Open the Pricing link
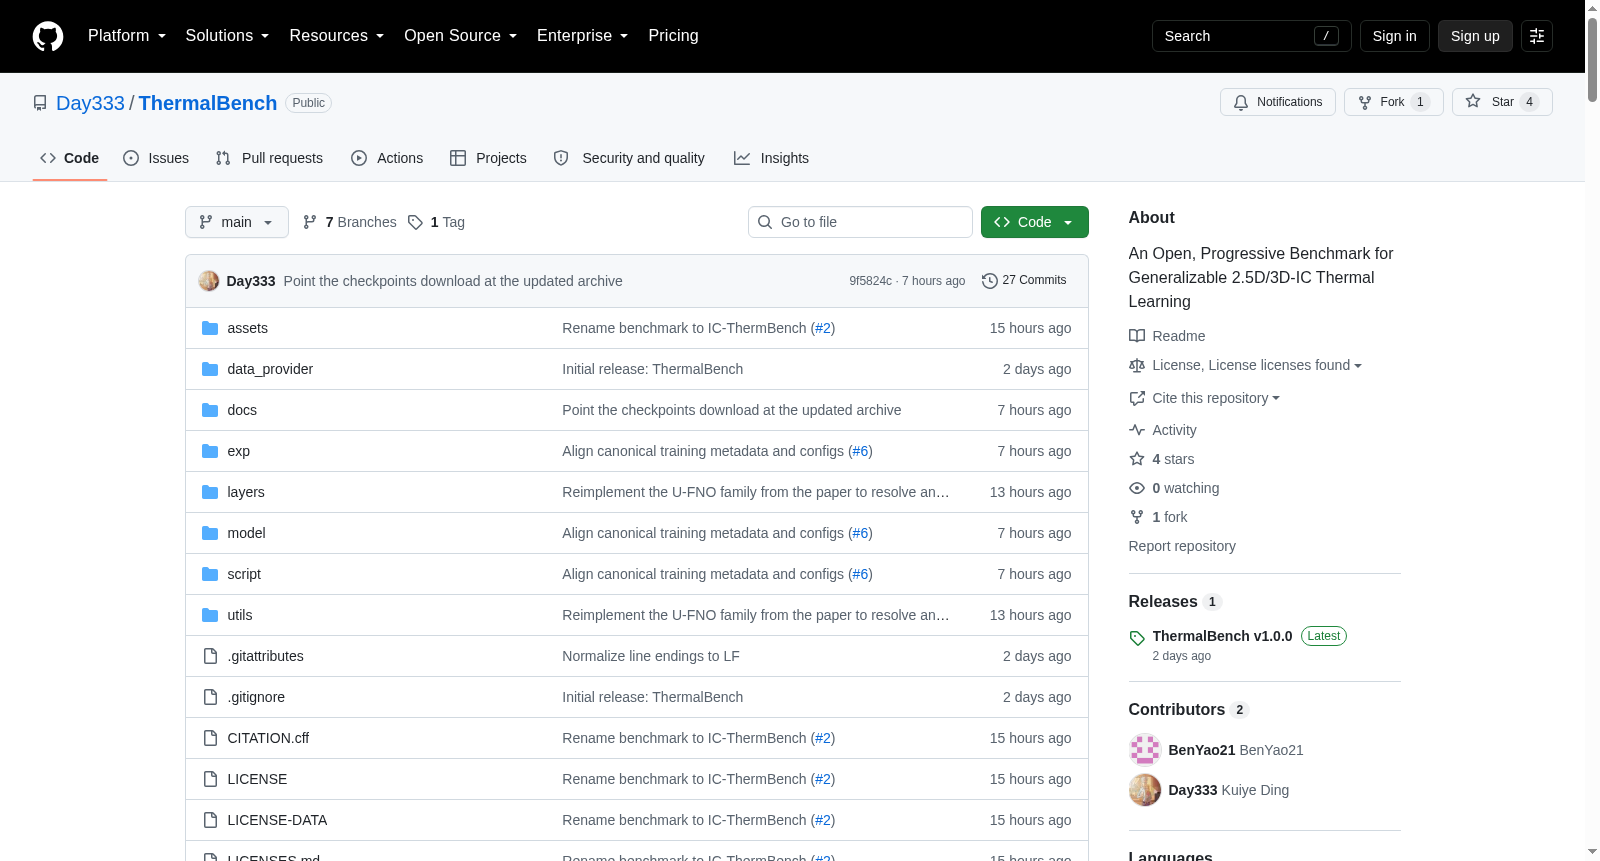This screenshot has width=1600, height=861. pyautogui.click(x=673, y=36)
